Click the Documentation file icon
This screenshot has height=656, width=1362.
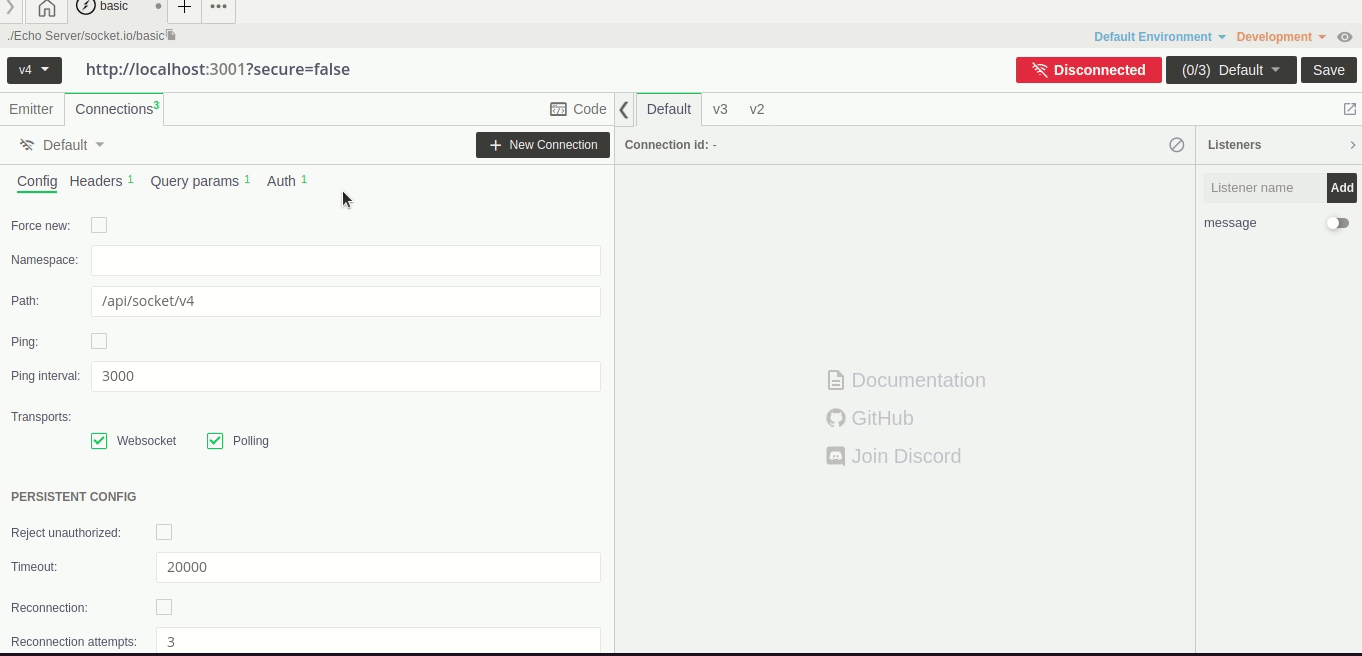click(x=835, y=380)
